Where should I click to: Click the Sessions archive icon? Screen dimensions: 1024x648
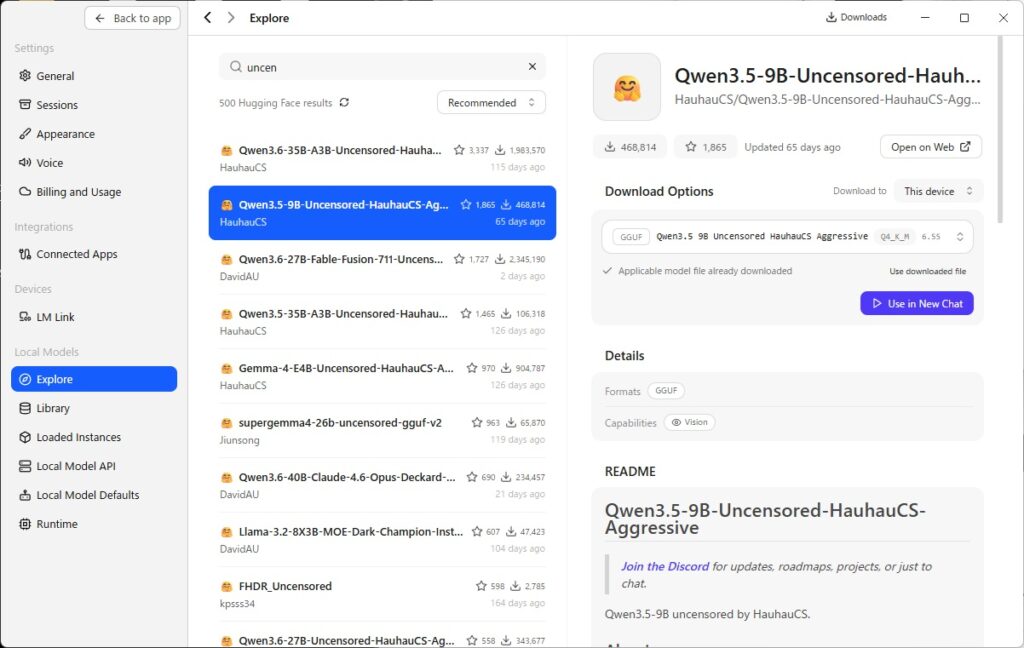[x=25, y=105]
